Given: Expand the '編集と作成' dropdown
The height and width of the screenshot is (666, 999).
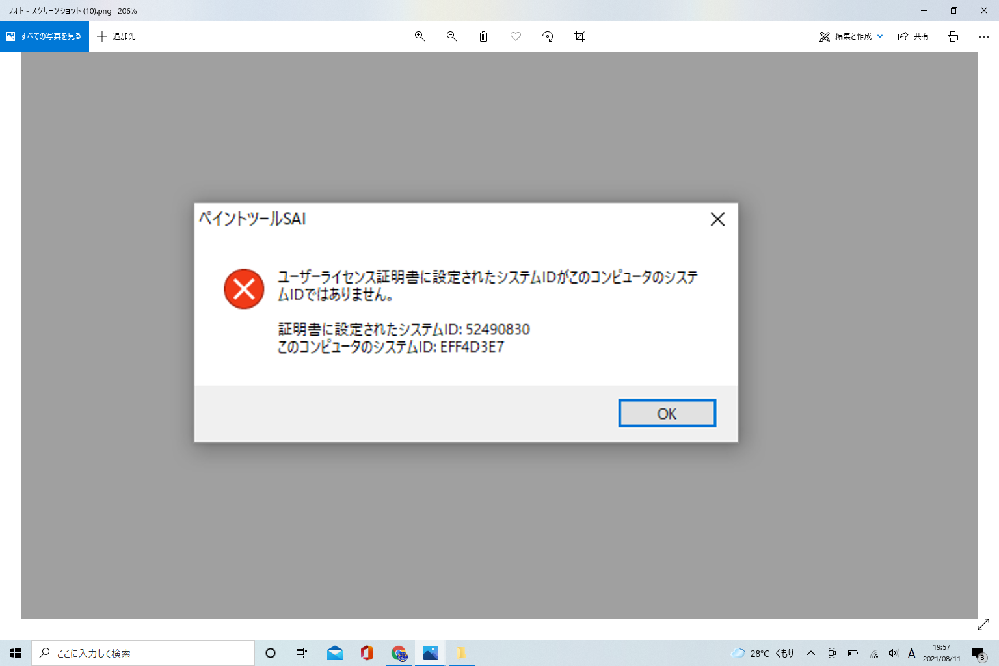Looking at the screenshot, I should coord(851,36).
